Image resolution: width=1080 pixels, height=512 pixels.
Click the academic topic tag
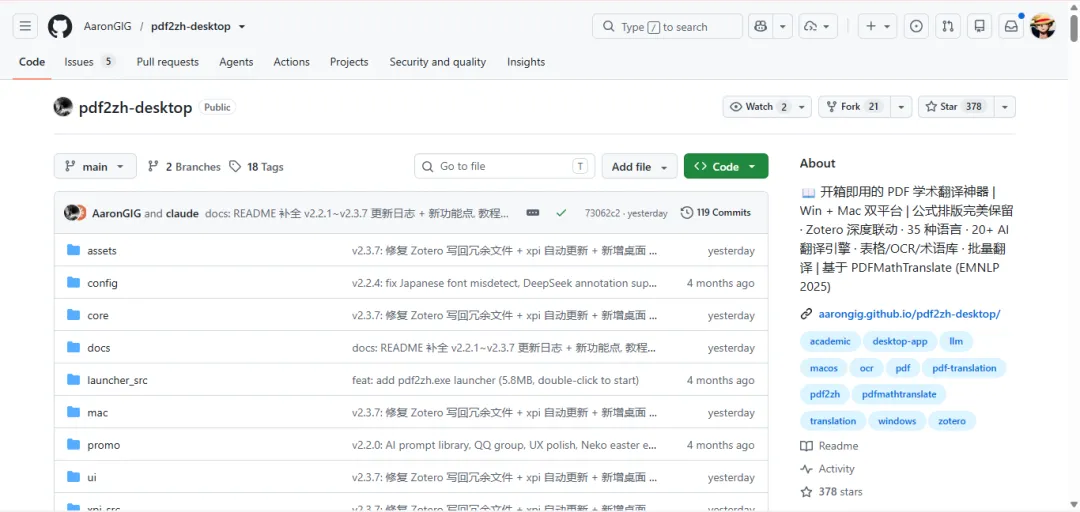[x=830, y=342]
